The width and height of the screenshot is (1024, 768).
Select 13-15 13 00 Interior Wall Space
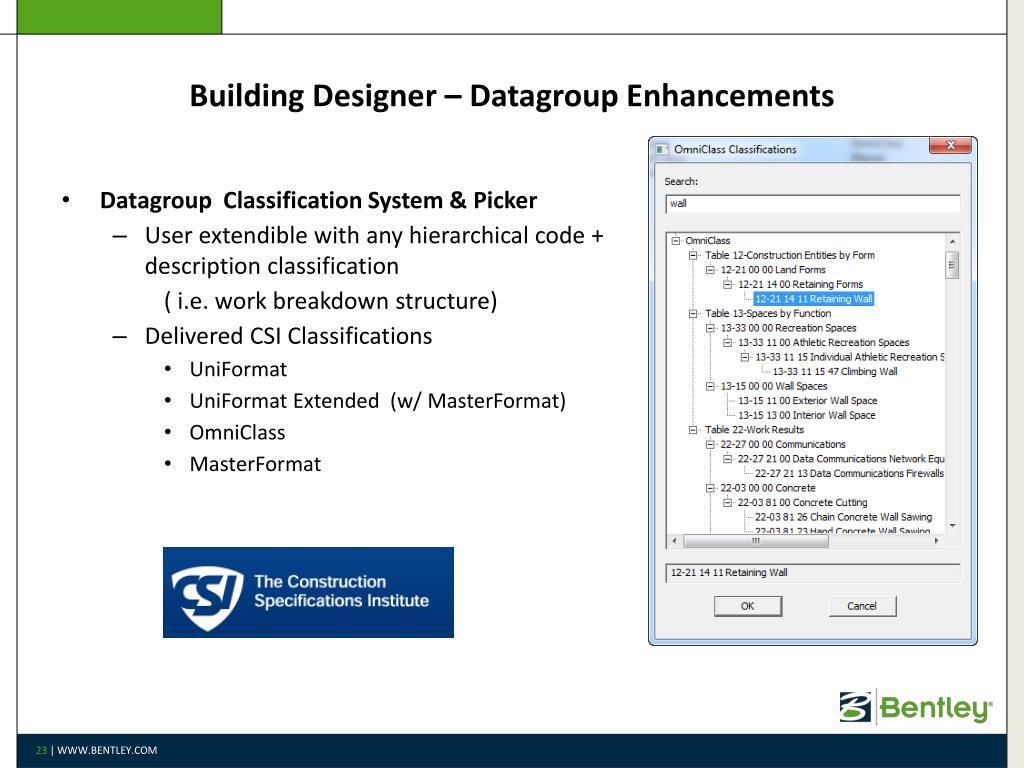point(807,415)
